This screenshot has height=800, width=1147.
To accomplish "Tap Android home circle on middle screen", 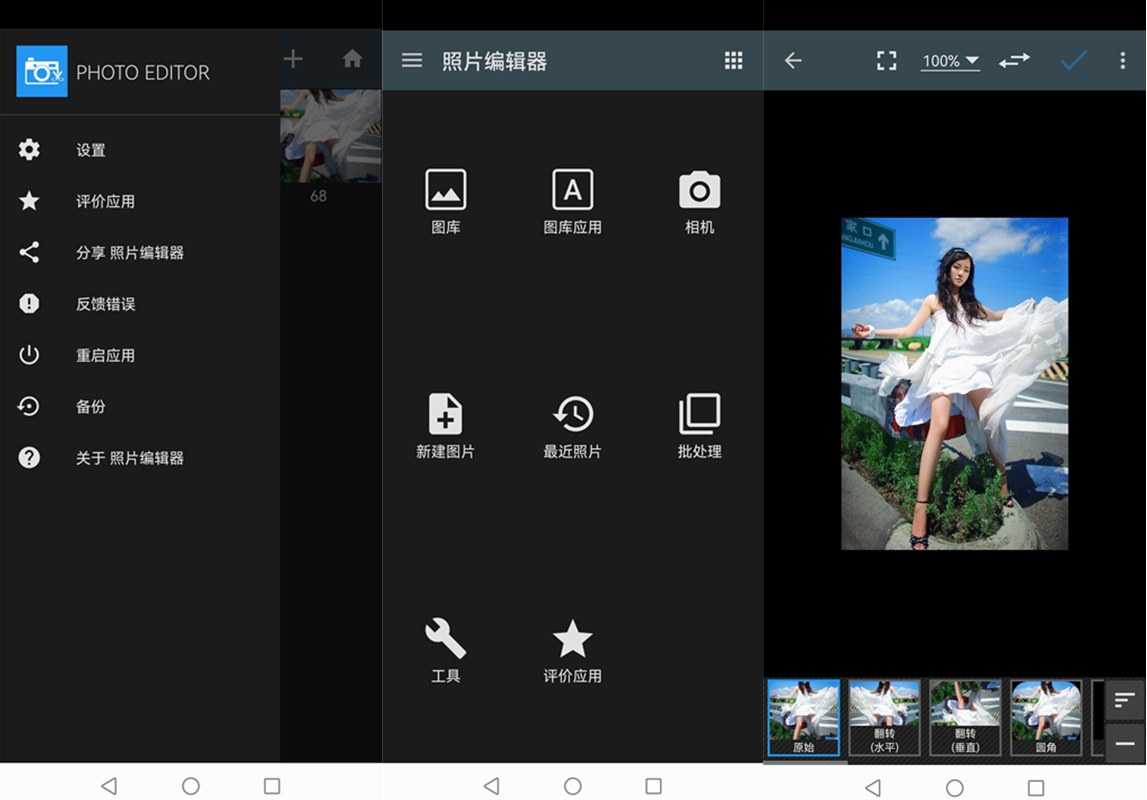I will [x=573, y=786].
